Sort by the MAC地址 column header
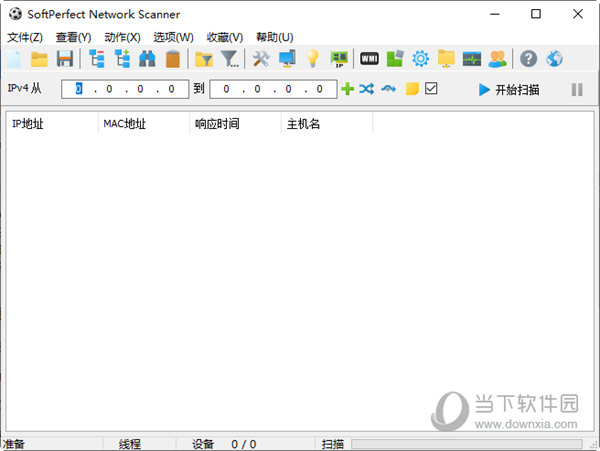This screenshot has width=600, height=451. point(144,124)
